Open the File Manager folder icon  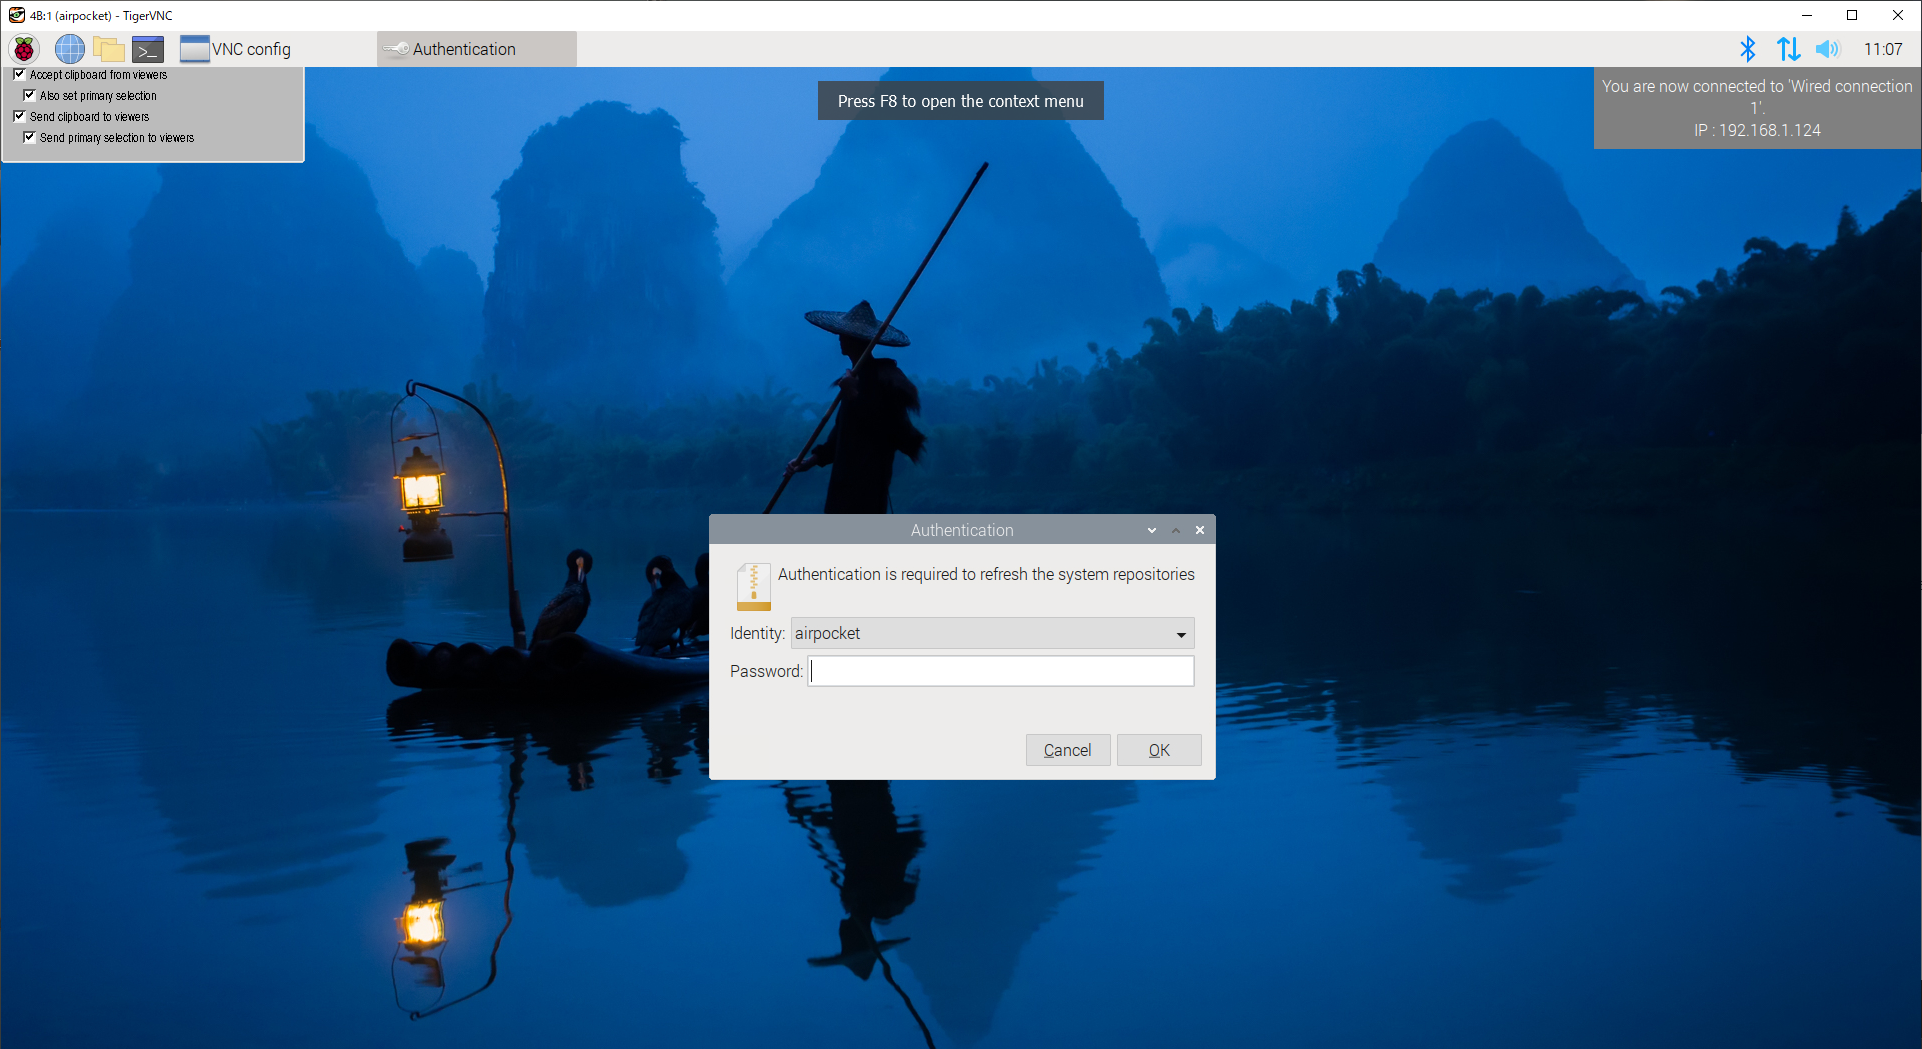[x=108, y=49]
